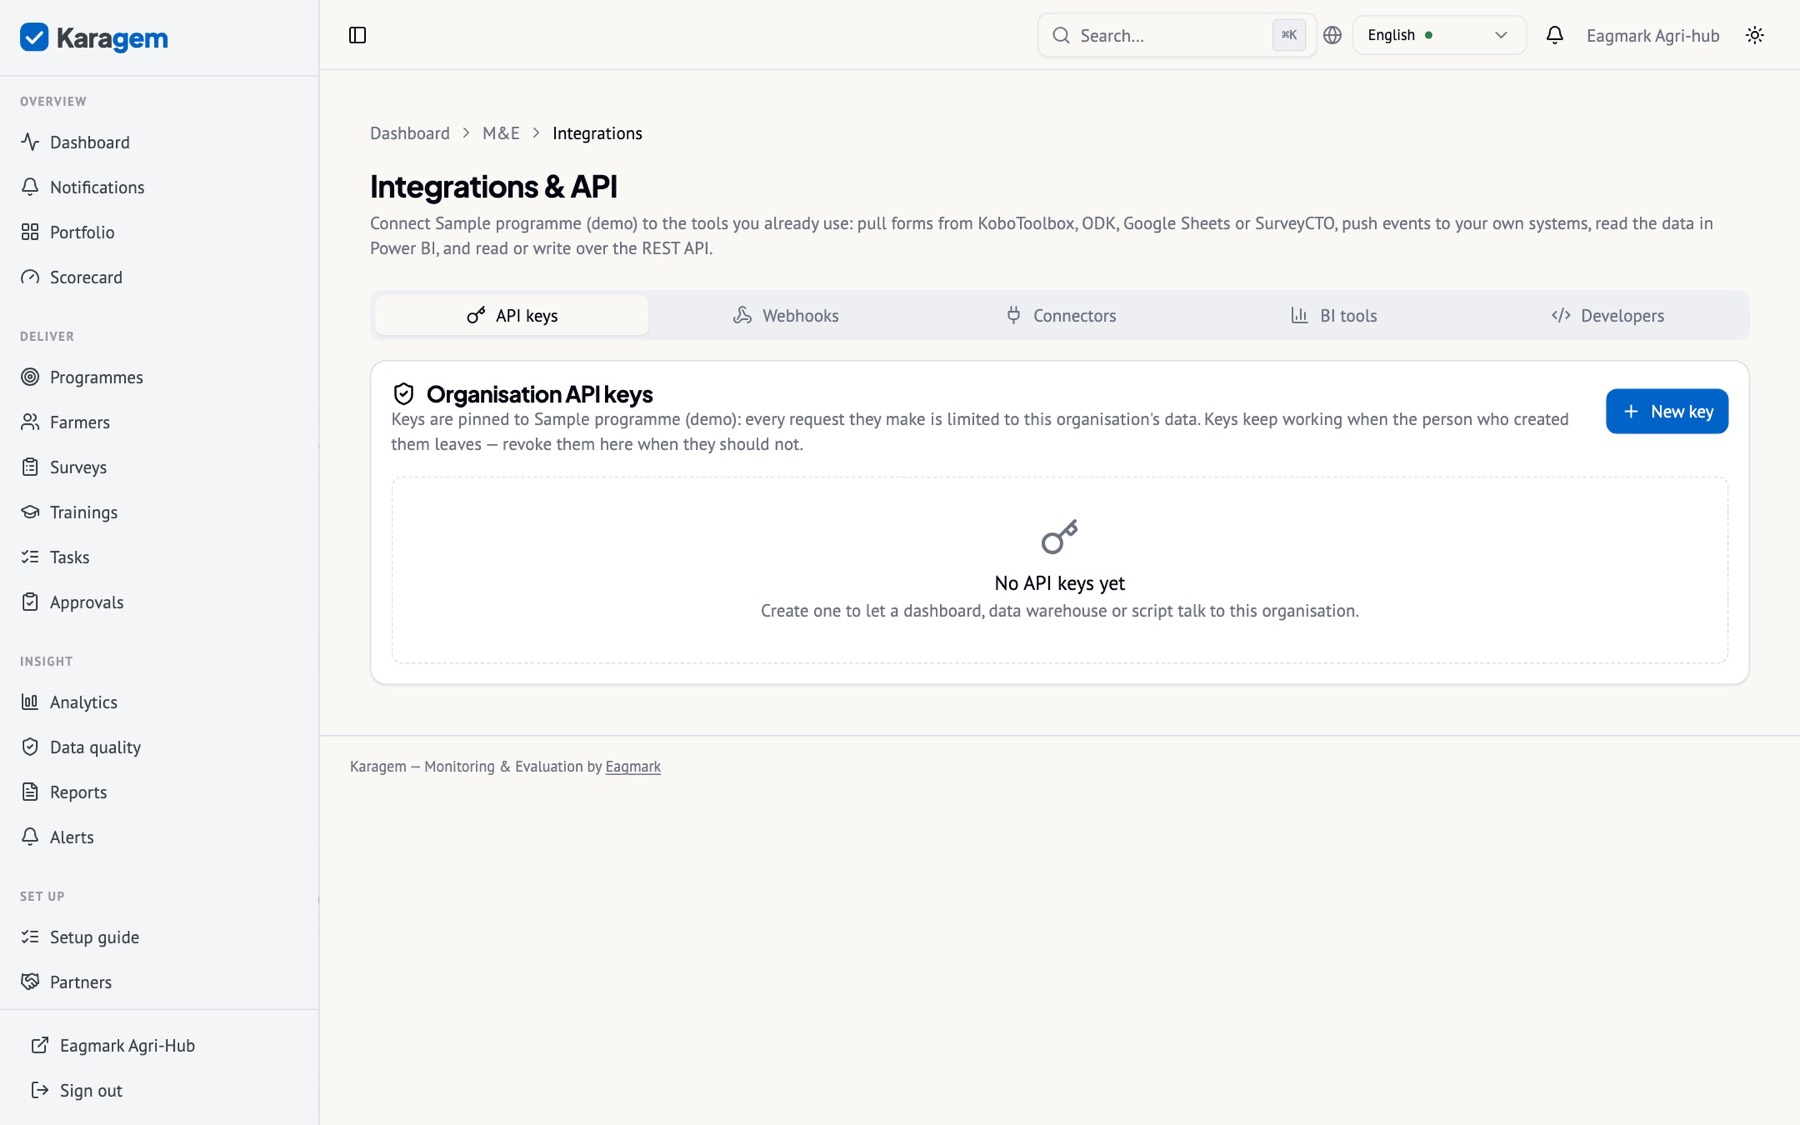The width and height of the screenshot is (1800, 1125).
Task: Select Tasks in the sidebar
Action: click(160, 557)
